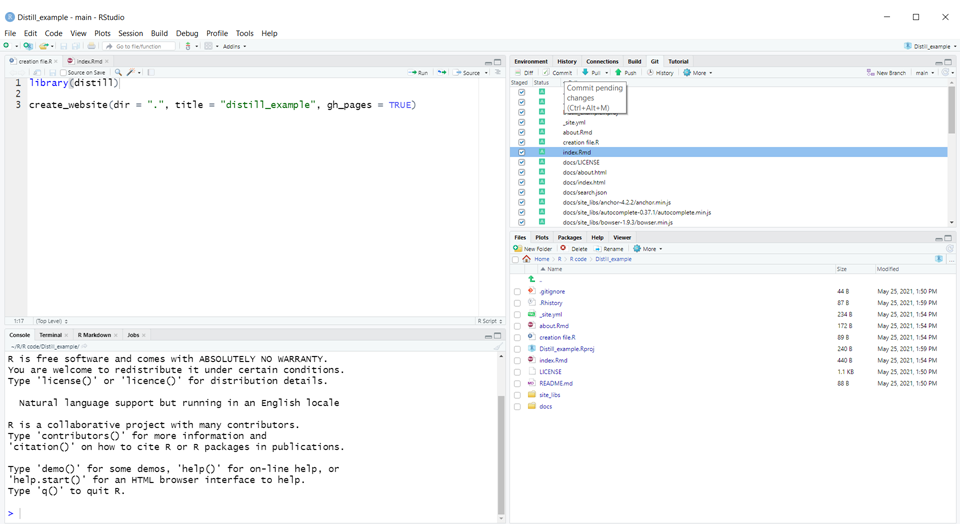Image resolution: width=960 pixels, height=524 pixels.
Task: Open the Distill_example project dropdown
Action: pyautogui.click(x=930, y=47)
